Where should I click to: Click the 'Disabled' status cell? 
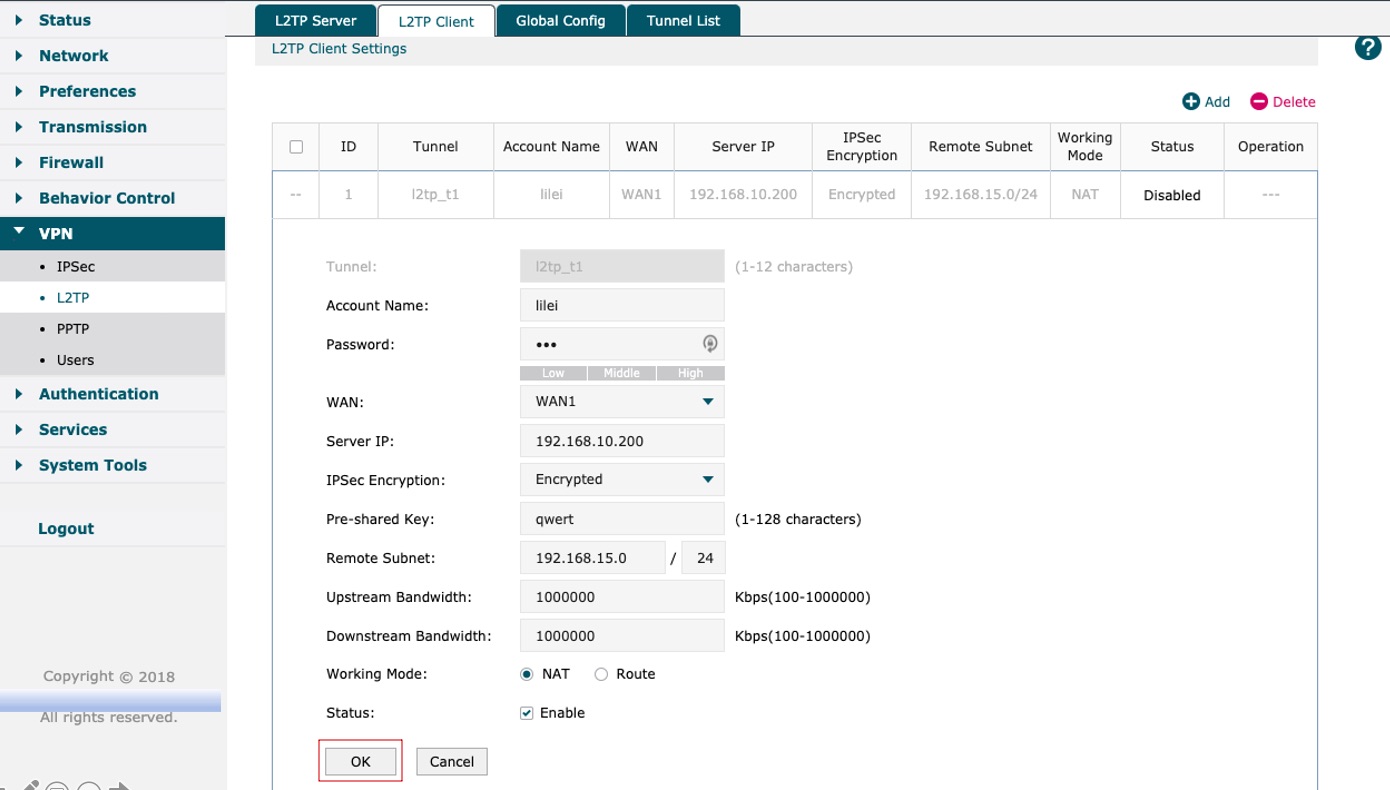point(1172,195)
